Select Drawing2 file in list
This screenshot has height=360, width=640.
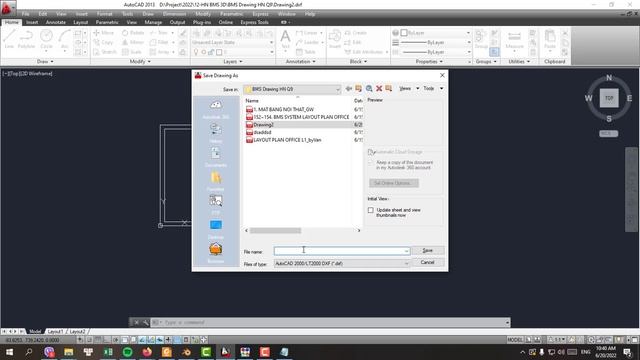(263, 125)
